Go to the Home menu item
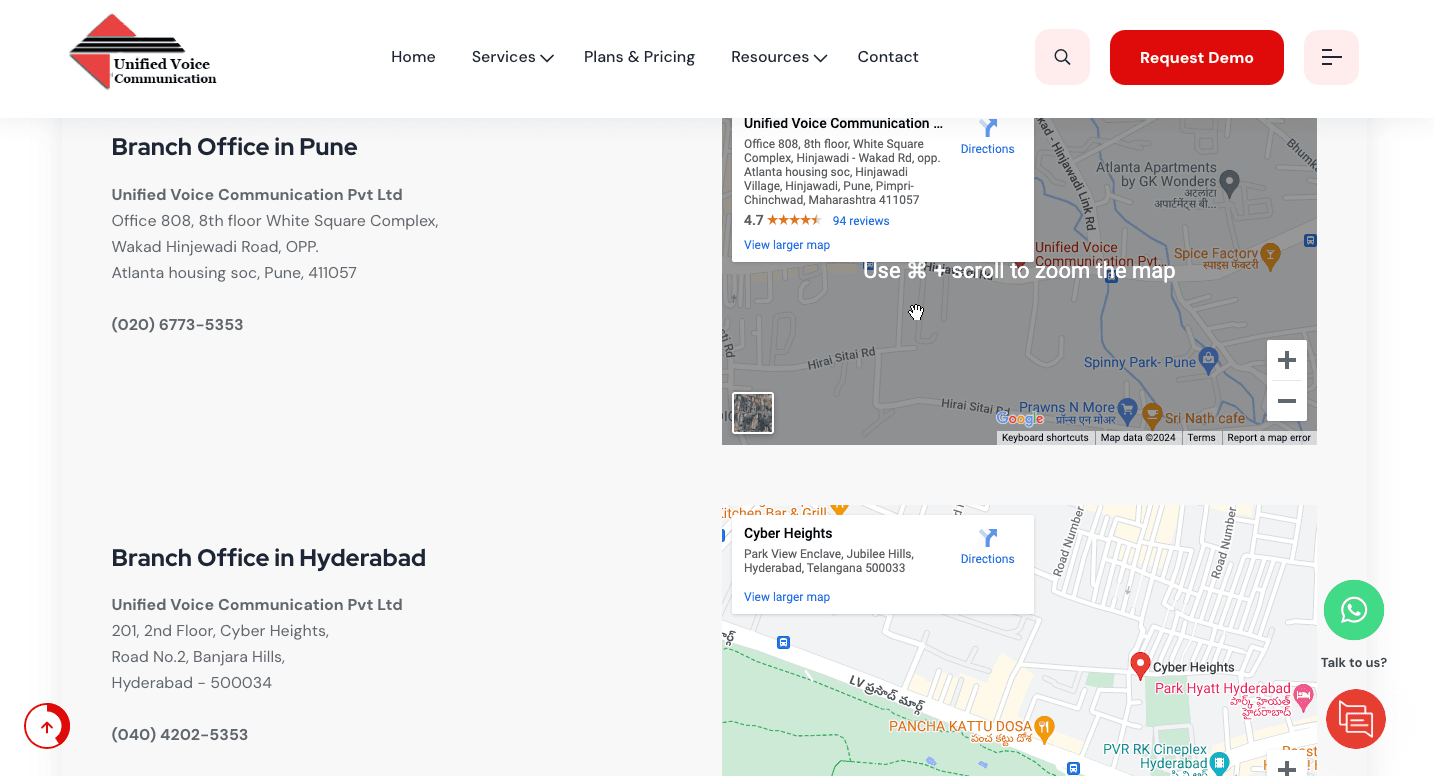Screen dimensions: 1434x776 pyautogui.click(x=413, y=57)
